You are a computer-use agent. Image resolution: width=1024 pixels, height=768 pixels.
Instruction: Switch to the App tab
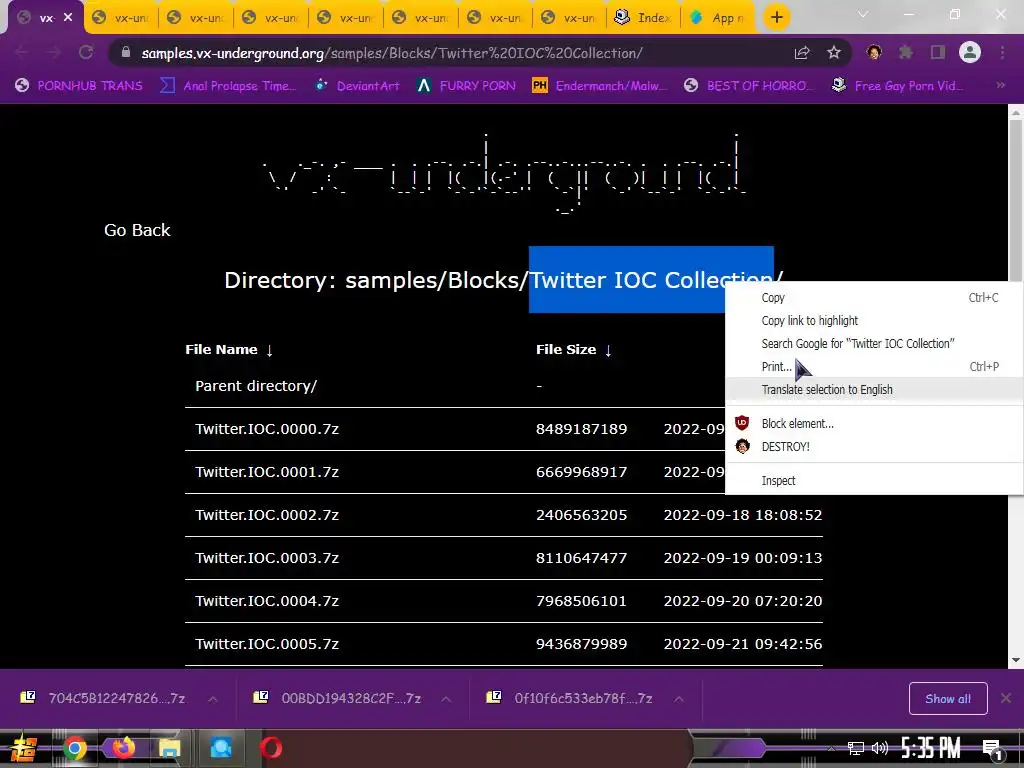pyautogui.click(x=718, y=18)
